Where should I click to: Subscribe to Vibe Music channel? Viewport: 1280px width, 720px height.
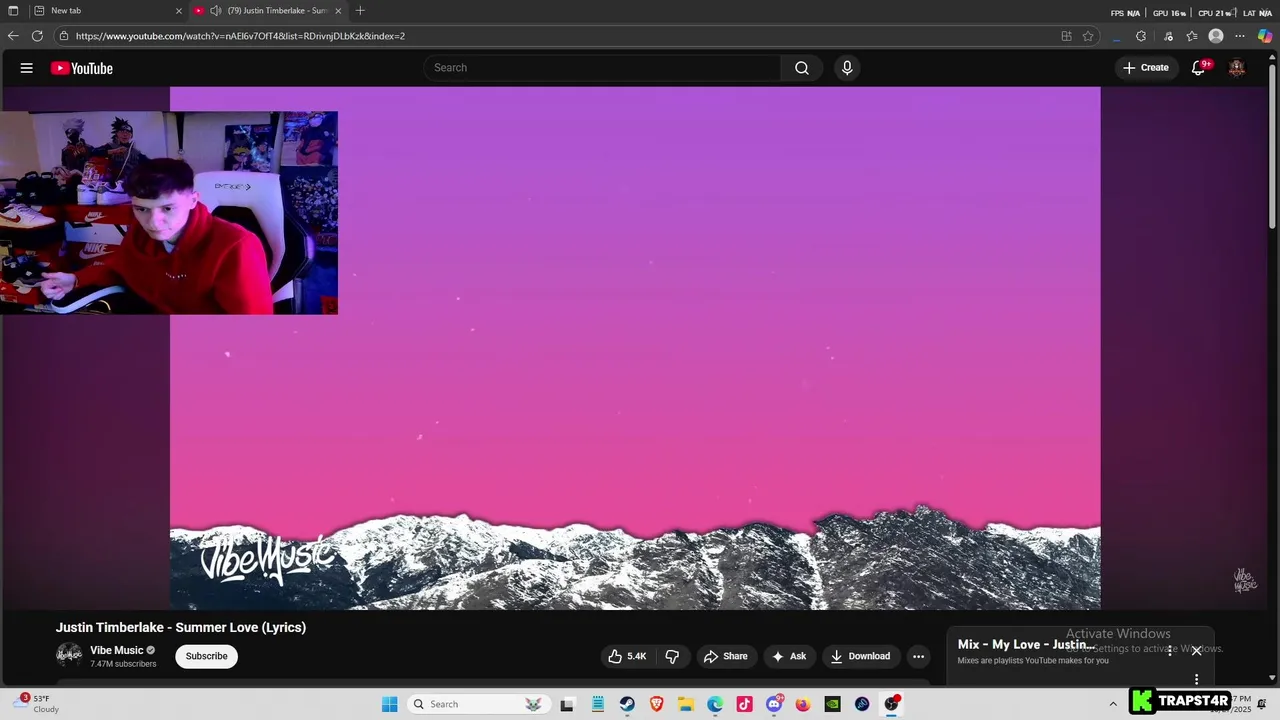[x=206, y=656]
